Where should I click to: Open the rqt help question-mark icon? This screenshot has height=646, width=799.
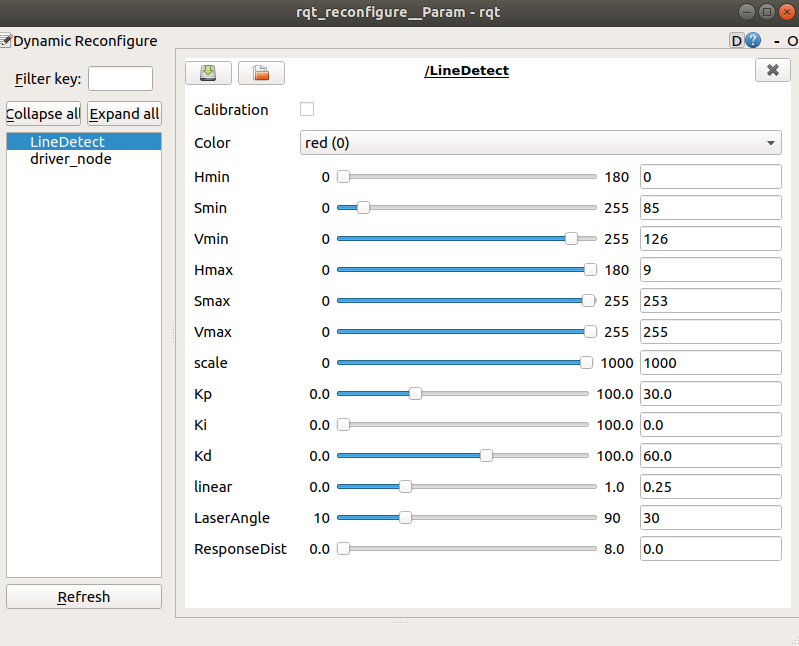(753, 40)
